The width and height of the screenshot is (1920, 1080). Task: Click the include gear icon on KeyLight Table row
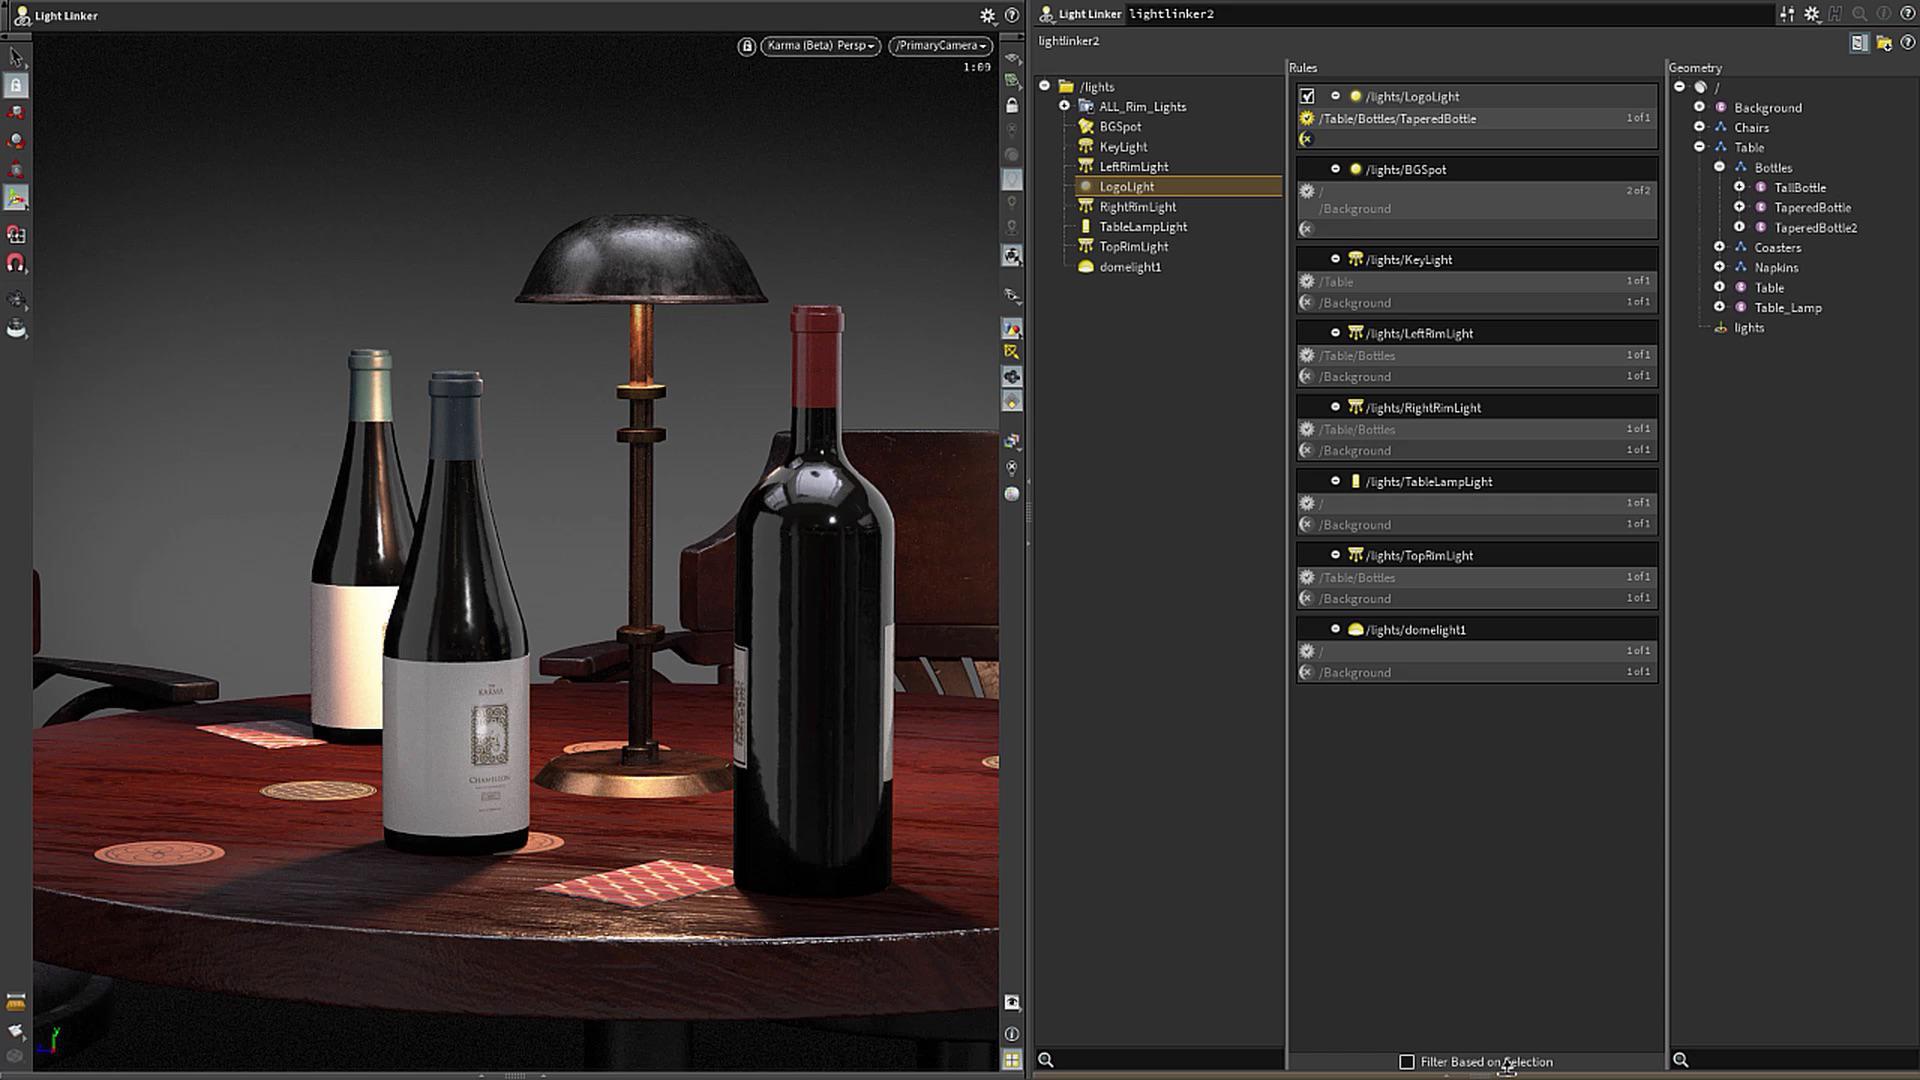point(1306,281)
